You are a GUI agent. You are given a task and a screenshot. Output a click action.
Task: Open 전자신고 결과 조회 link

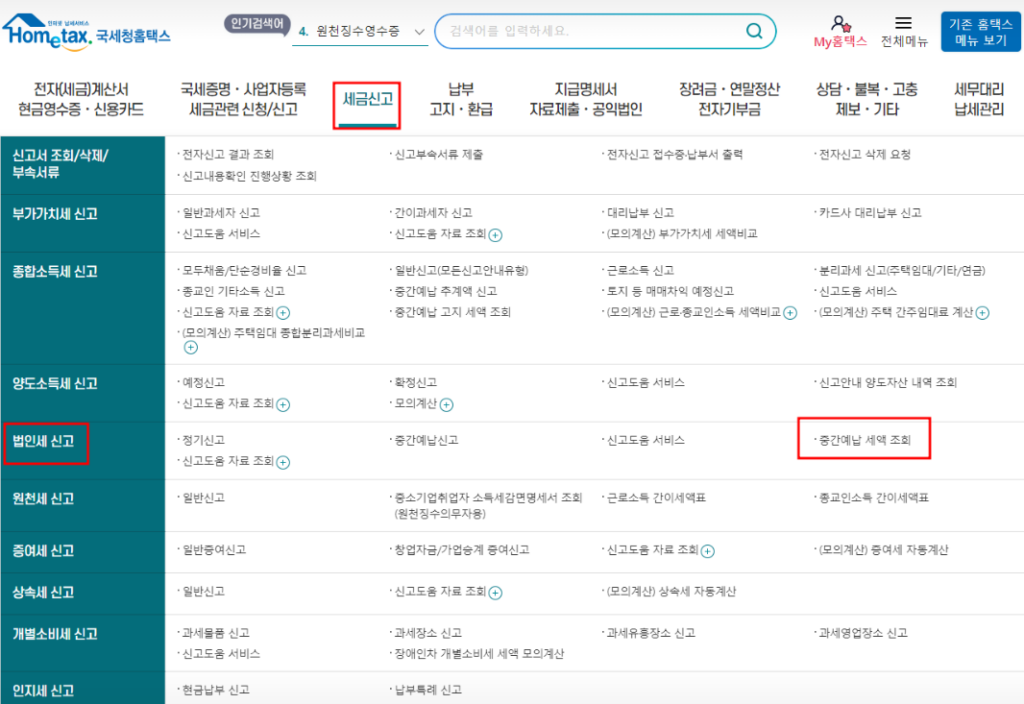tap(227, 155)
